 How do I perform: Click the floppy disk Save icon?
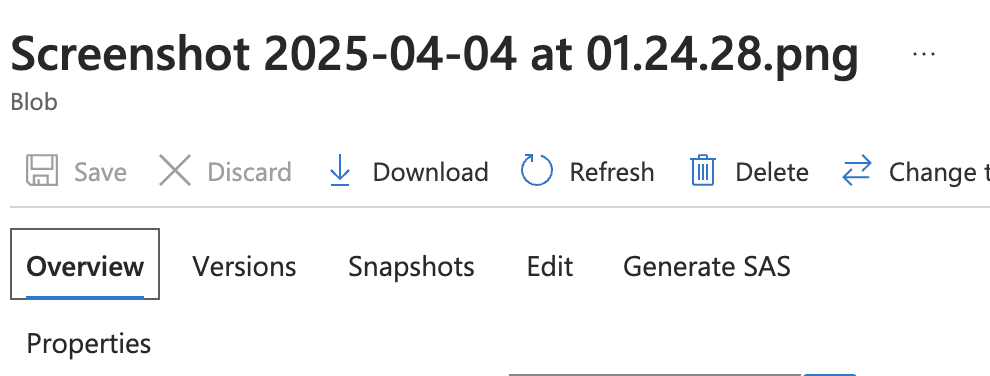(42, 171)
